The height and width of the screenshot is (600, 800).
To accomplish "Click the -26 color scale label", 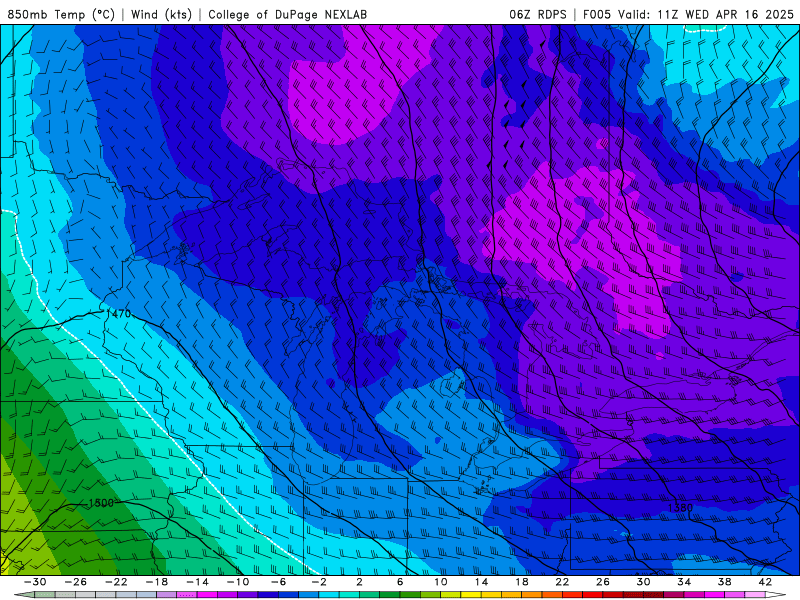I will pos(76,582).
